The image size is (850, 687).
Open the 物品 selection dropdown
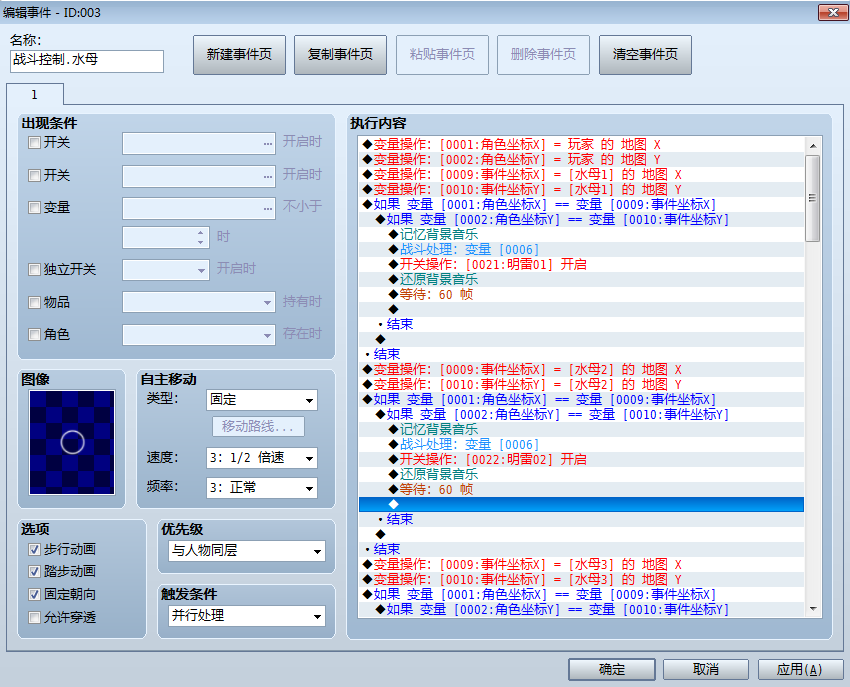[199, 302]
